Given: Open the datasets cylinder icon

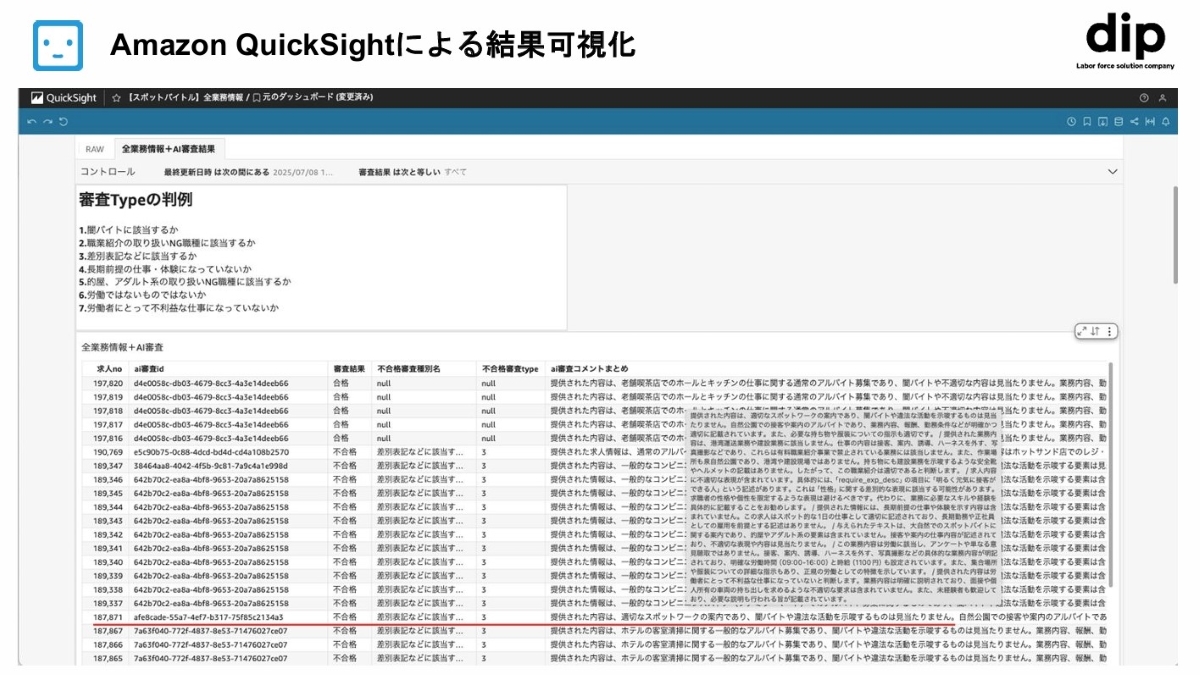Looking at the screenshot, I should [x=1118, y=122].
